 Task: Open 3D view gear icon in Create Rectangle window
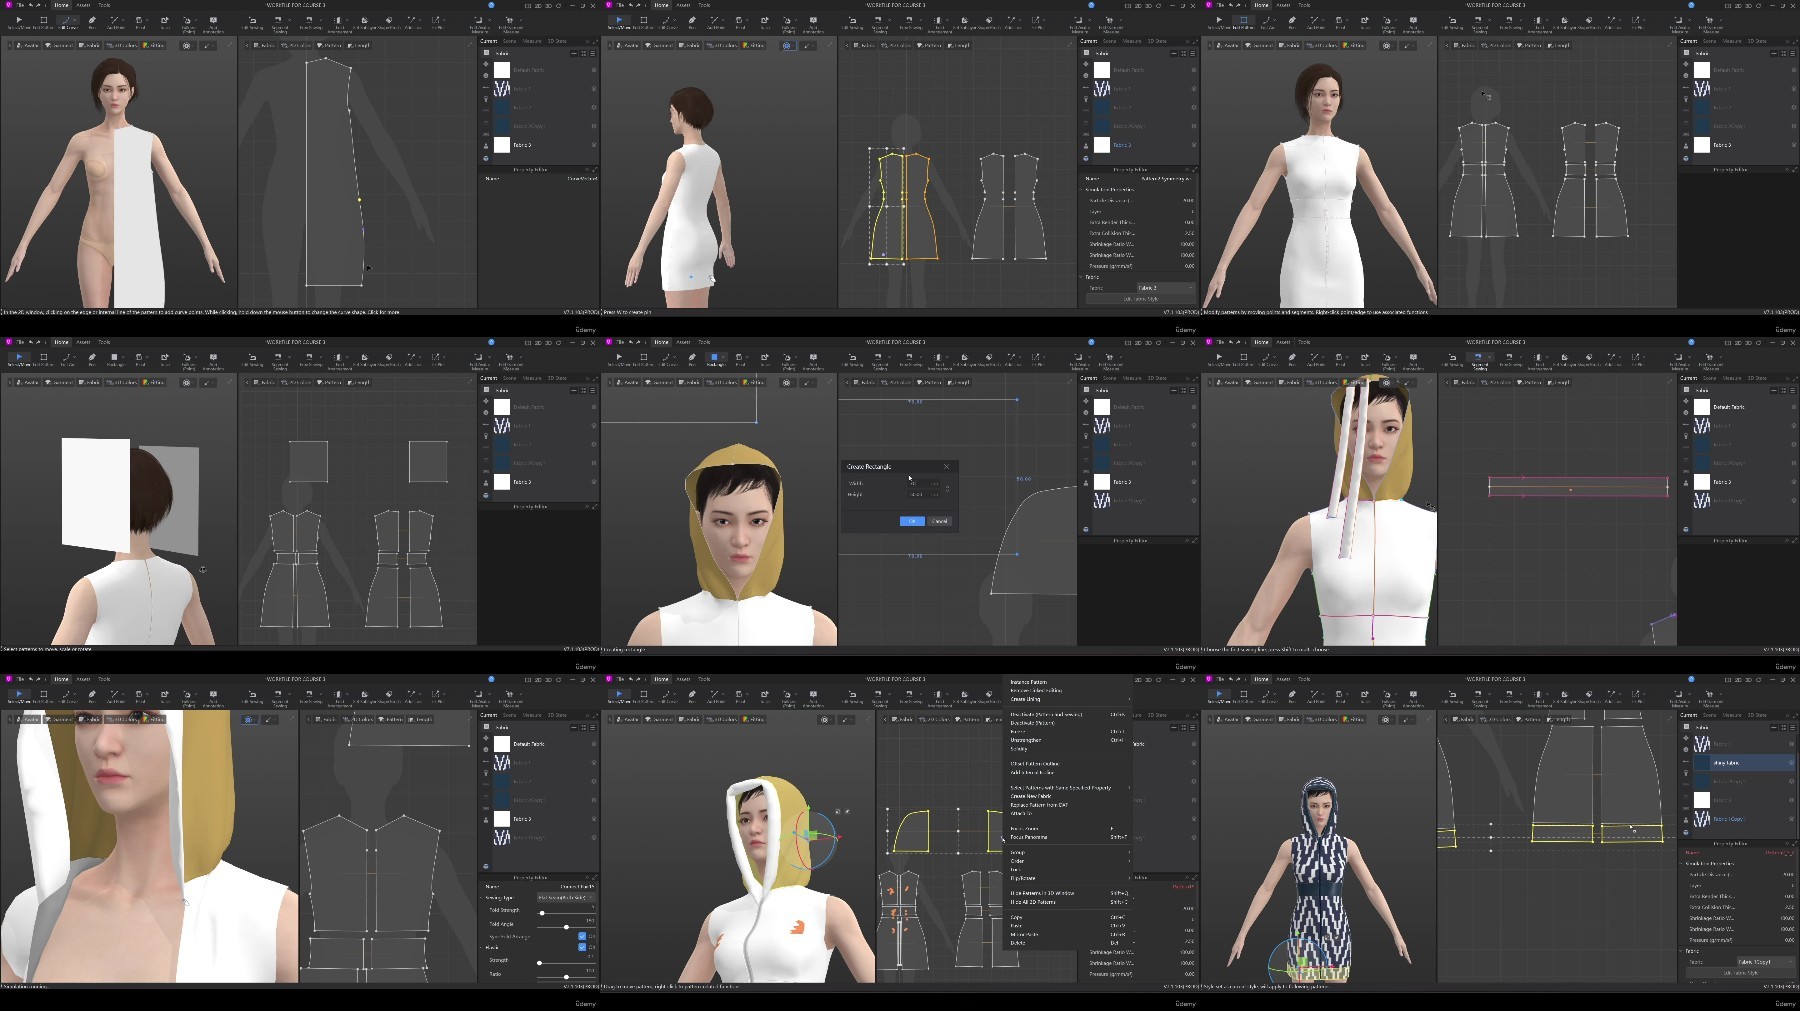coord(787,382)
